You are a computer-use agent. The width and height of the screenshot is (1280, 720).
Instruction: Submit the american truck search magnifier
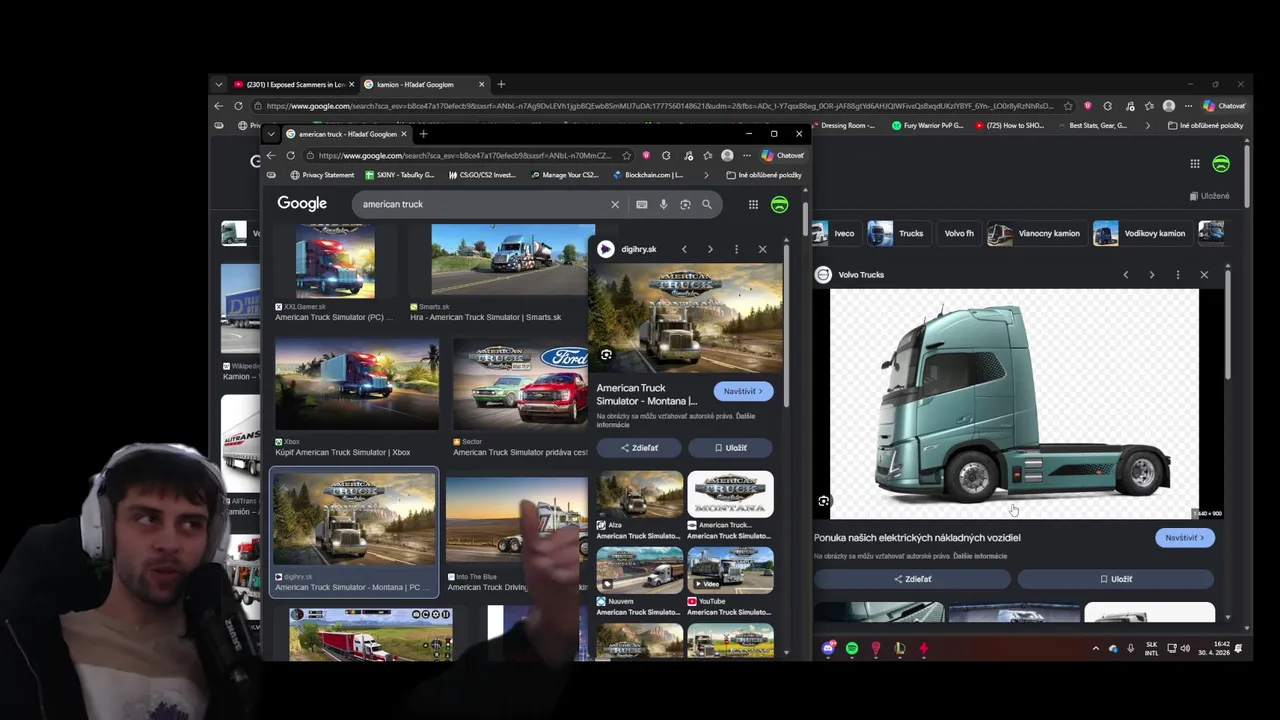coord(707,204)
